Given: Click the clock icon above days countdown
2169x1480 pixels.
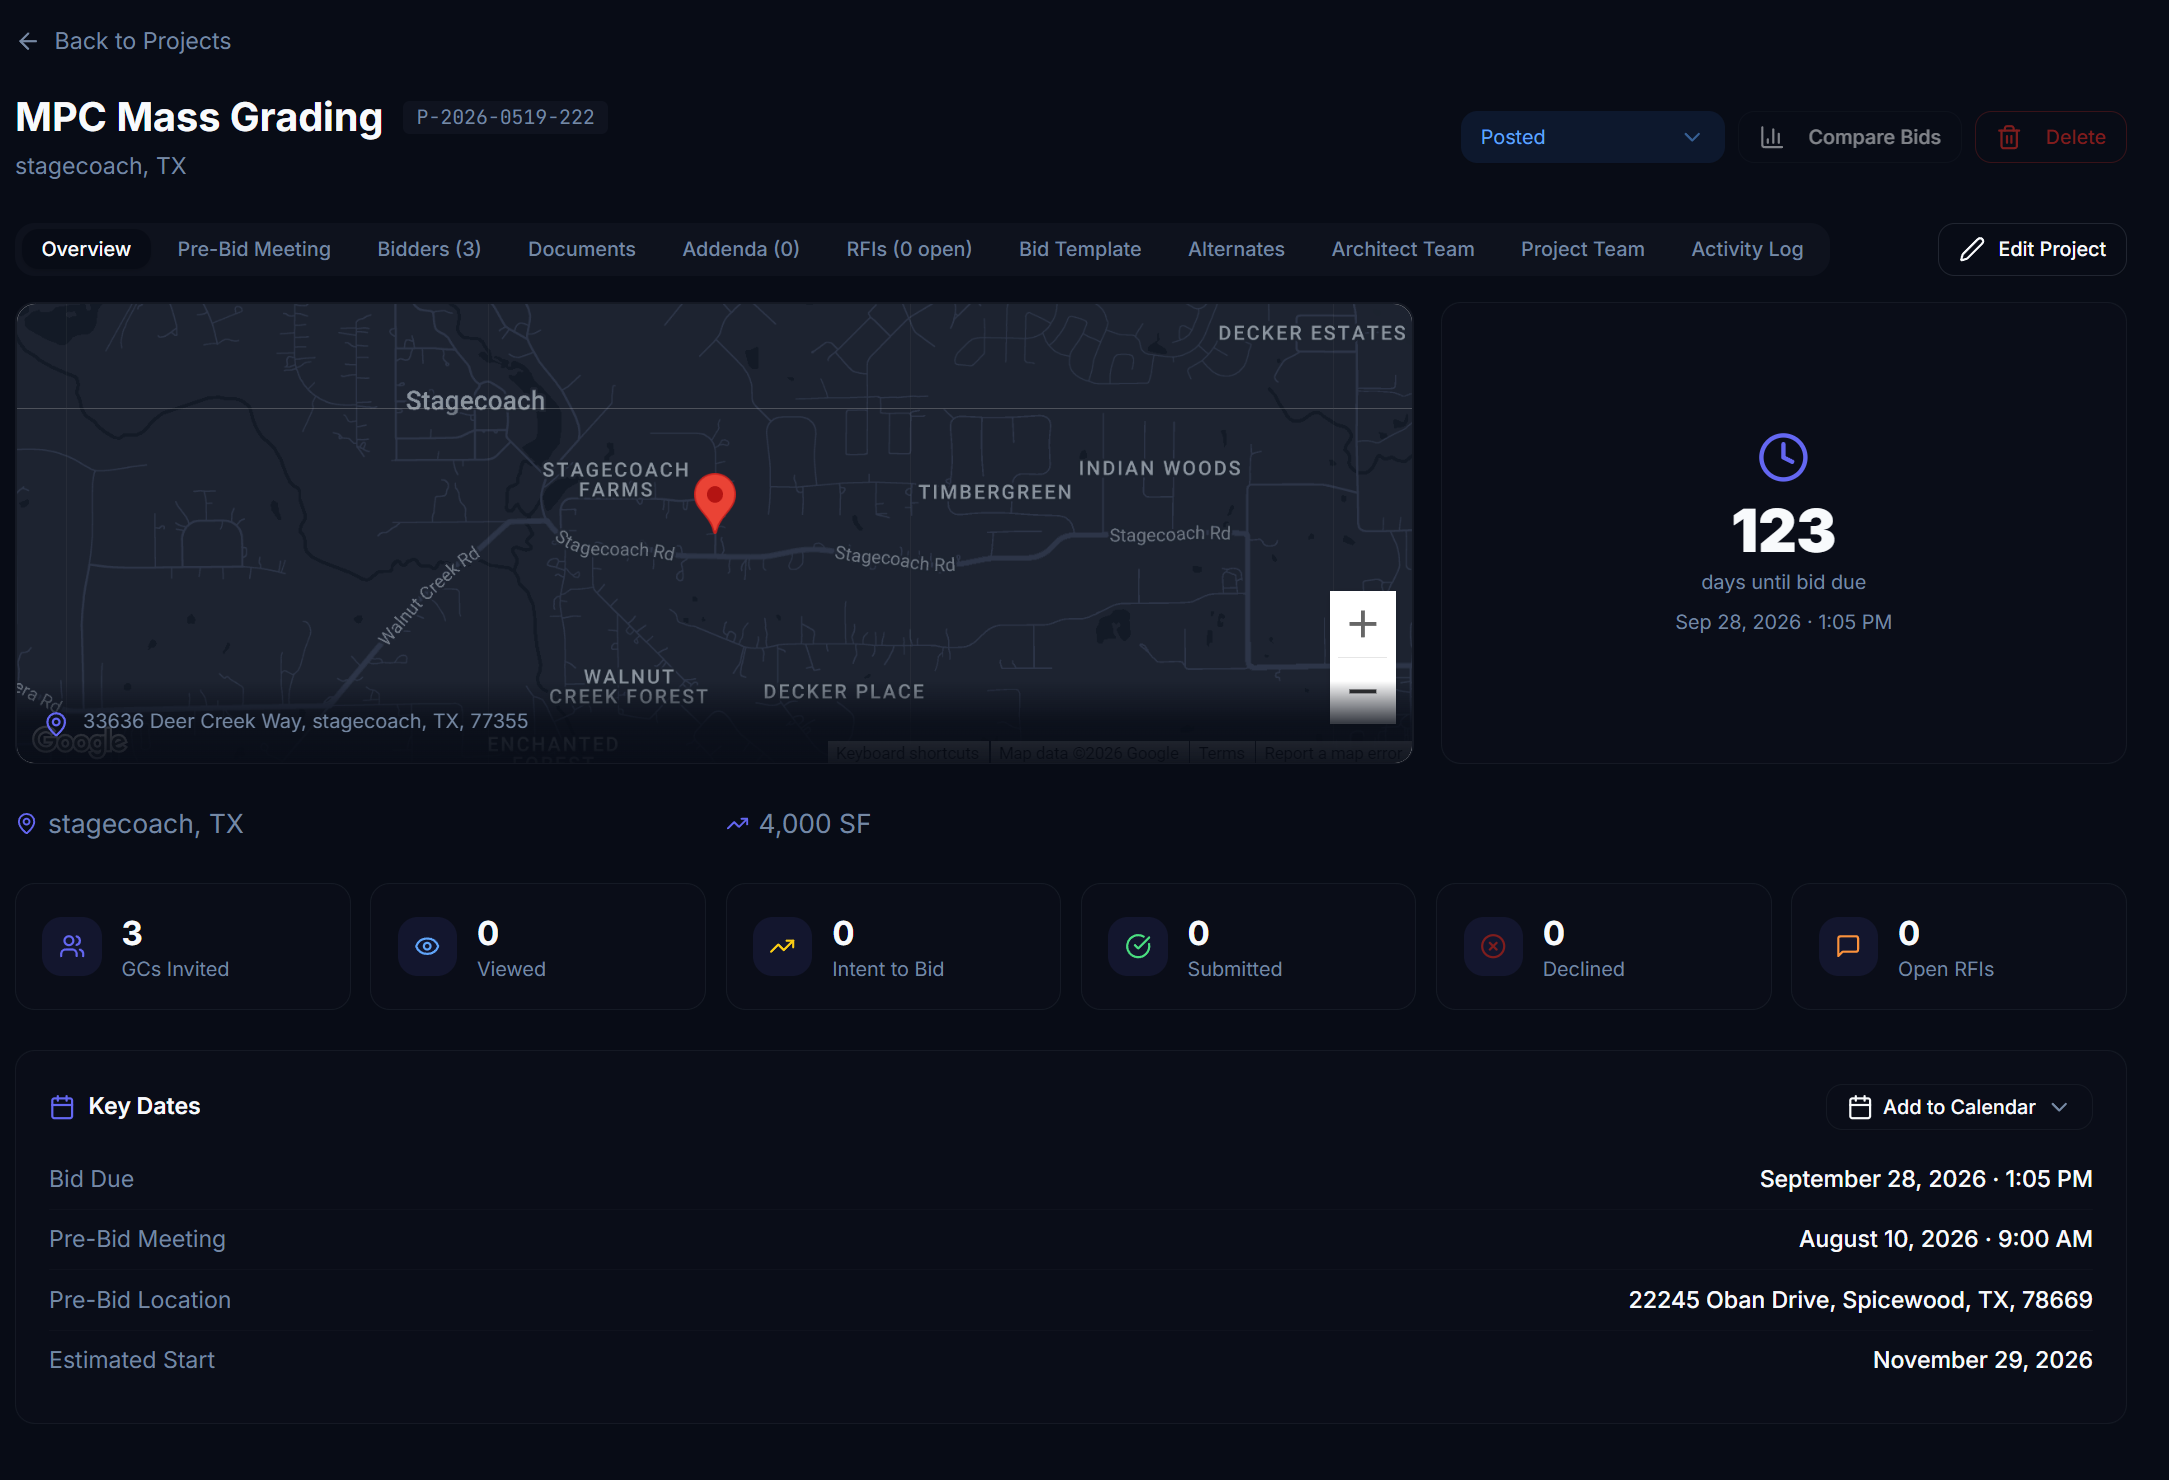Looking at the screenshot, I should click(1783, 458).
